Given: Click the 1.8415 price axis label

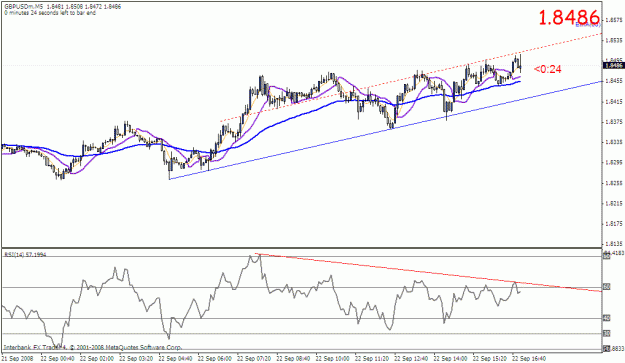Looking at the screenshot, I should [614, 102].
